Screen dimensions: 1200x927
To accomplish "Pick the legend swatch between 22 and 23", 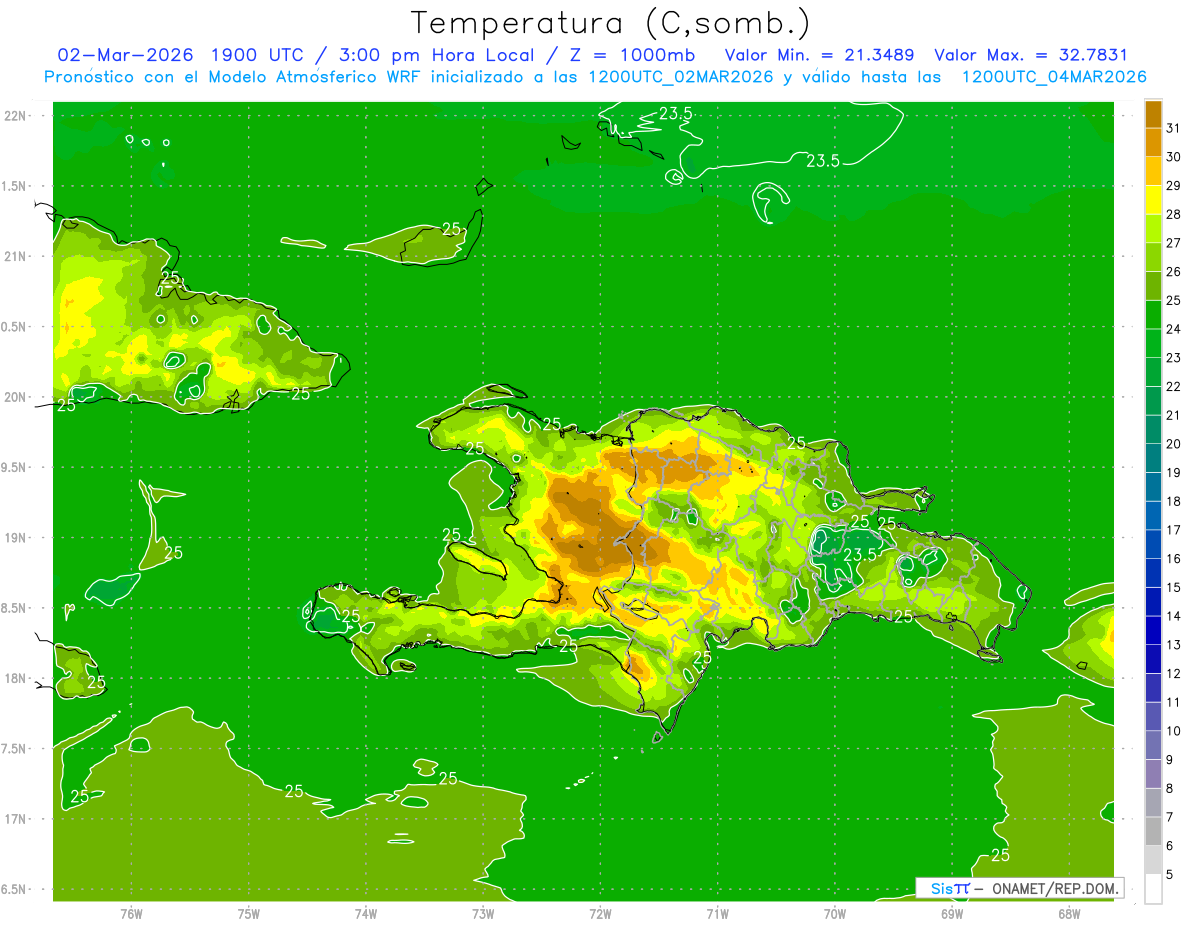I will click(1153, 372).
